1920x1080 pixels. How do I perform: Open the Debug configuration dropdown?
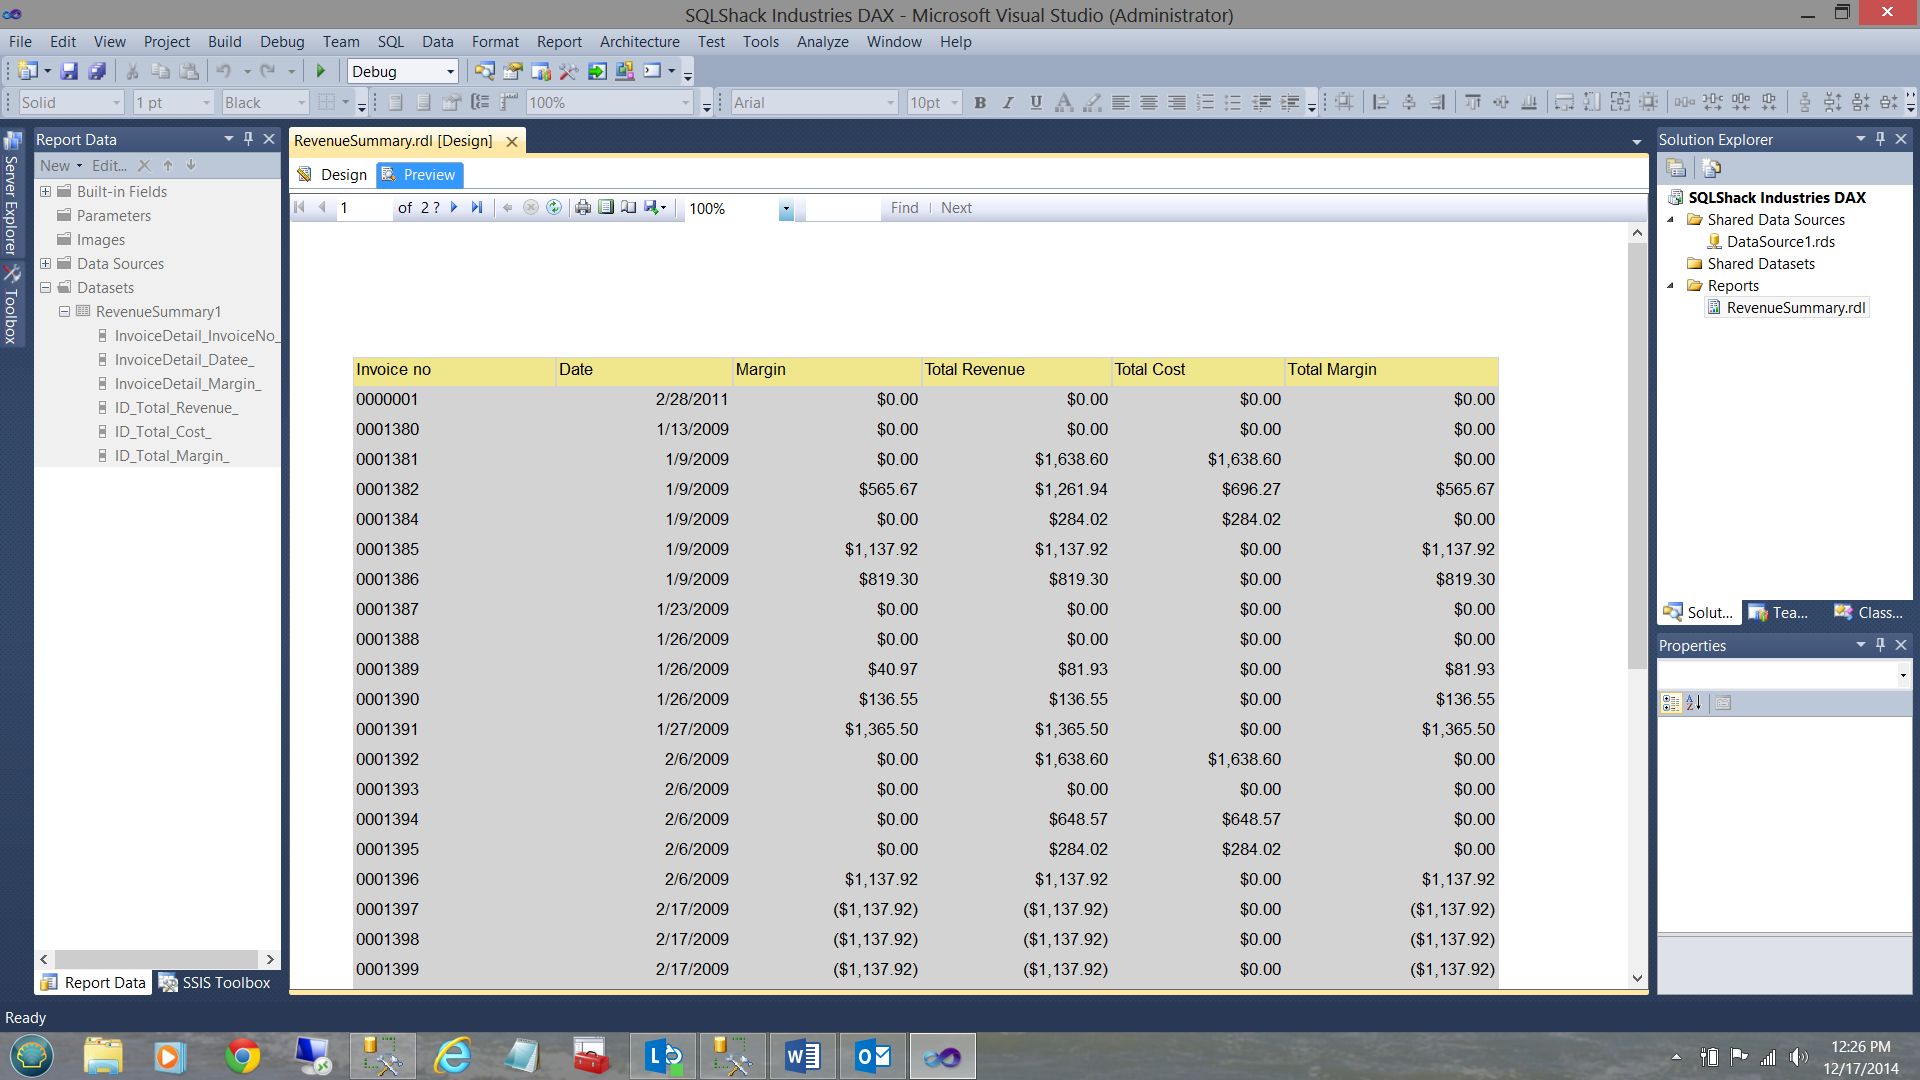tap(450, 71)
